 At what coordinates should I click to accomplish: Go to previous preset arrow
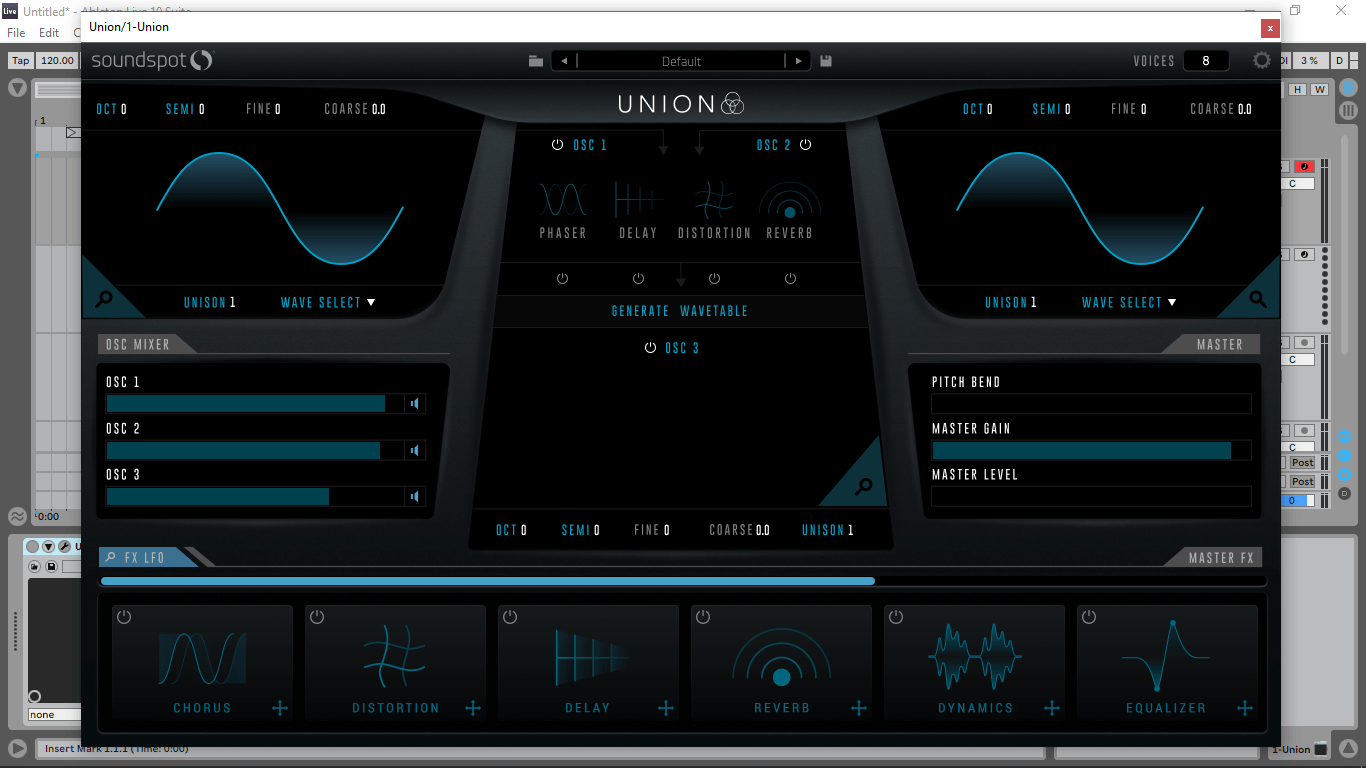tap(564, 61)
